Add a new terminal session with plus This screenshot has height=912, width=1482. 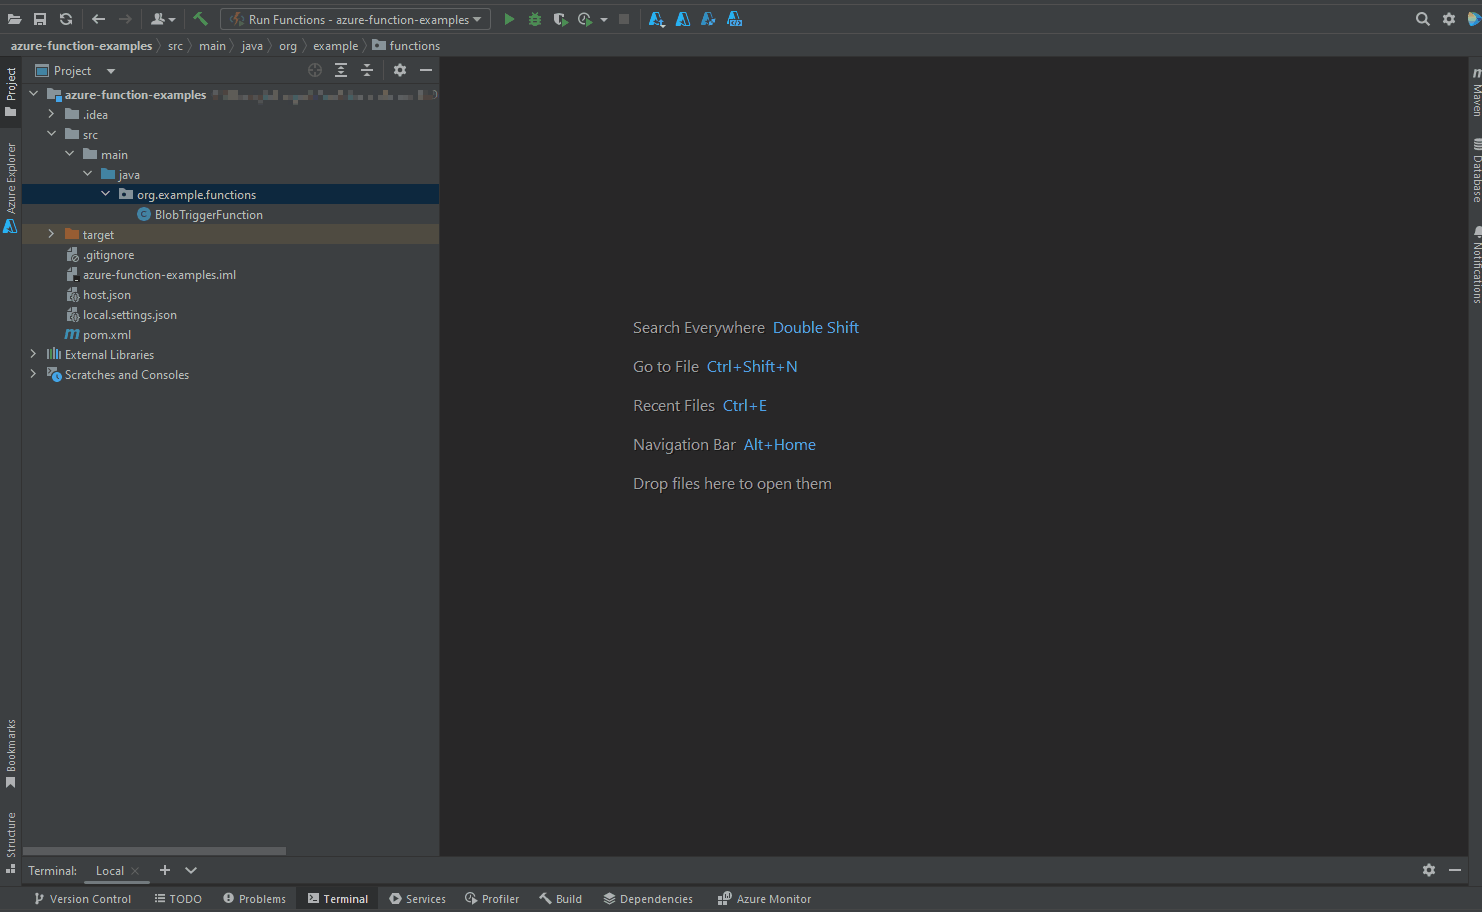click(x=165, y=870)
